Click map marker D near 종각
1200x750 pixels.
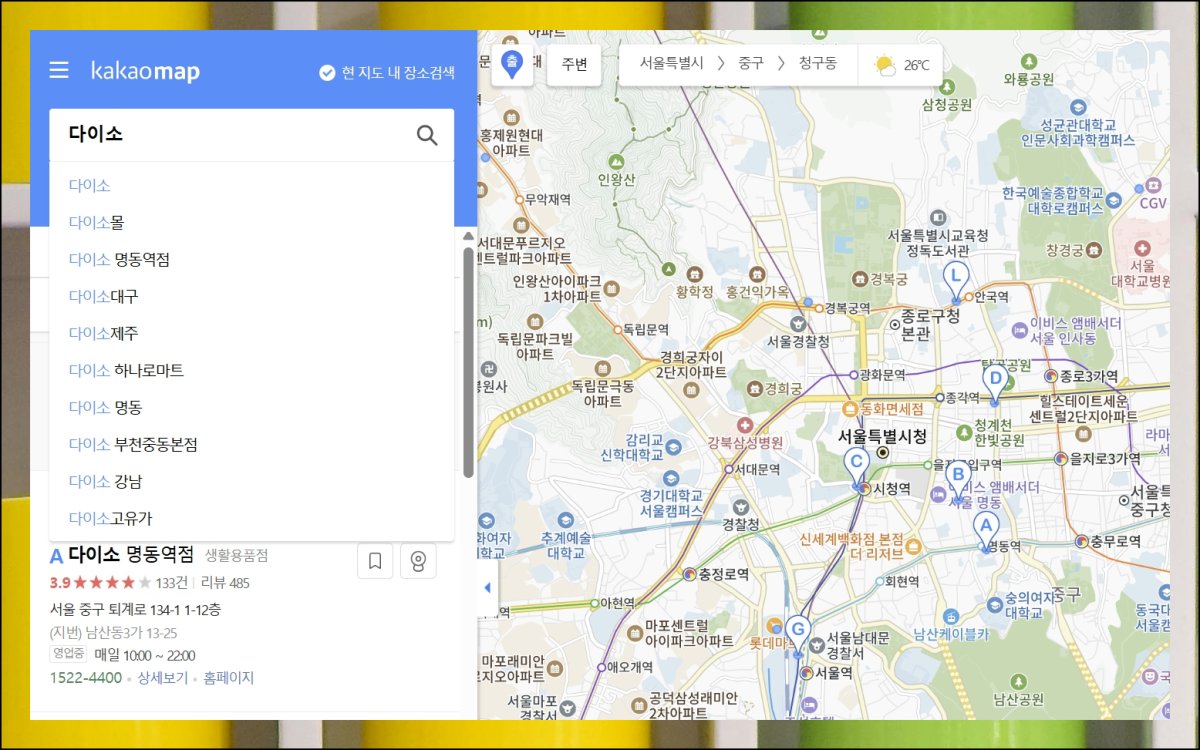(993, 384)
